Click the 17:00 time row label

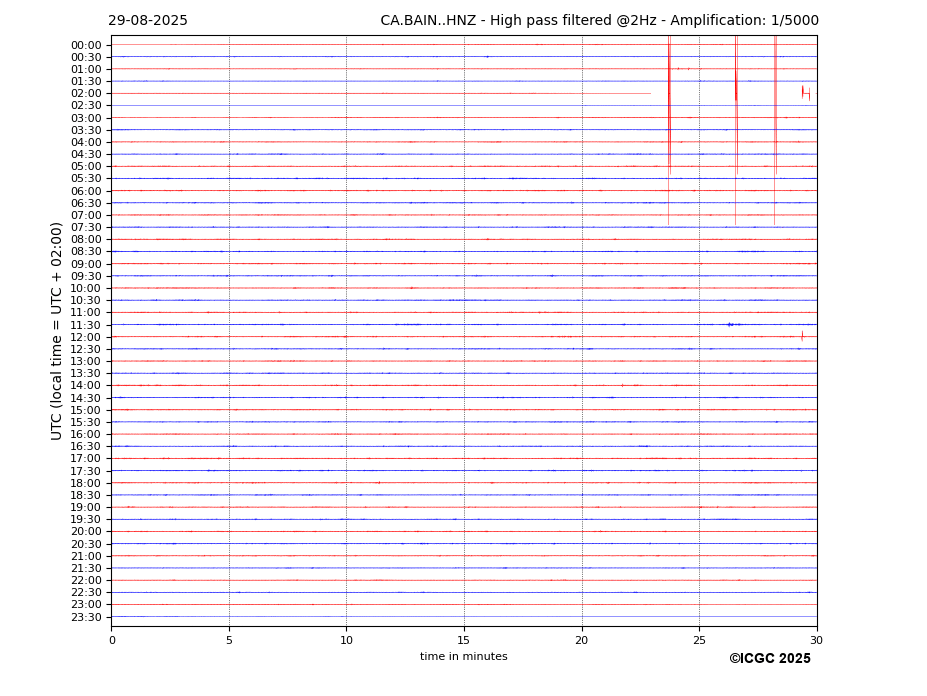(86, 459)
